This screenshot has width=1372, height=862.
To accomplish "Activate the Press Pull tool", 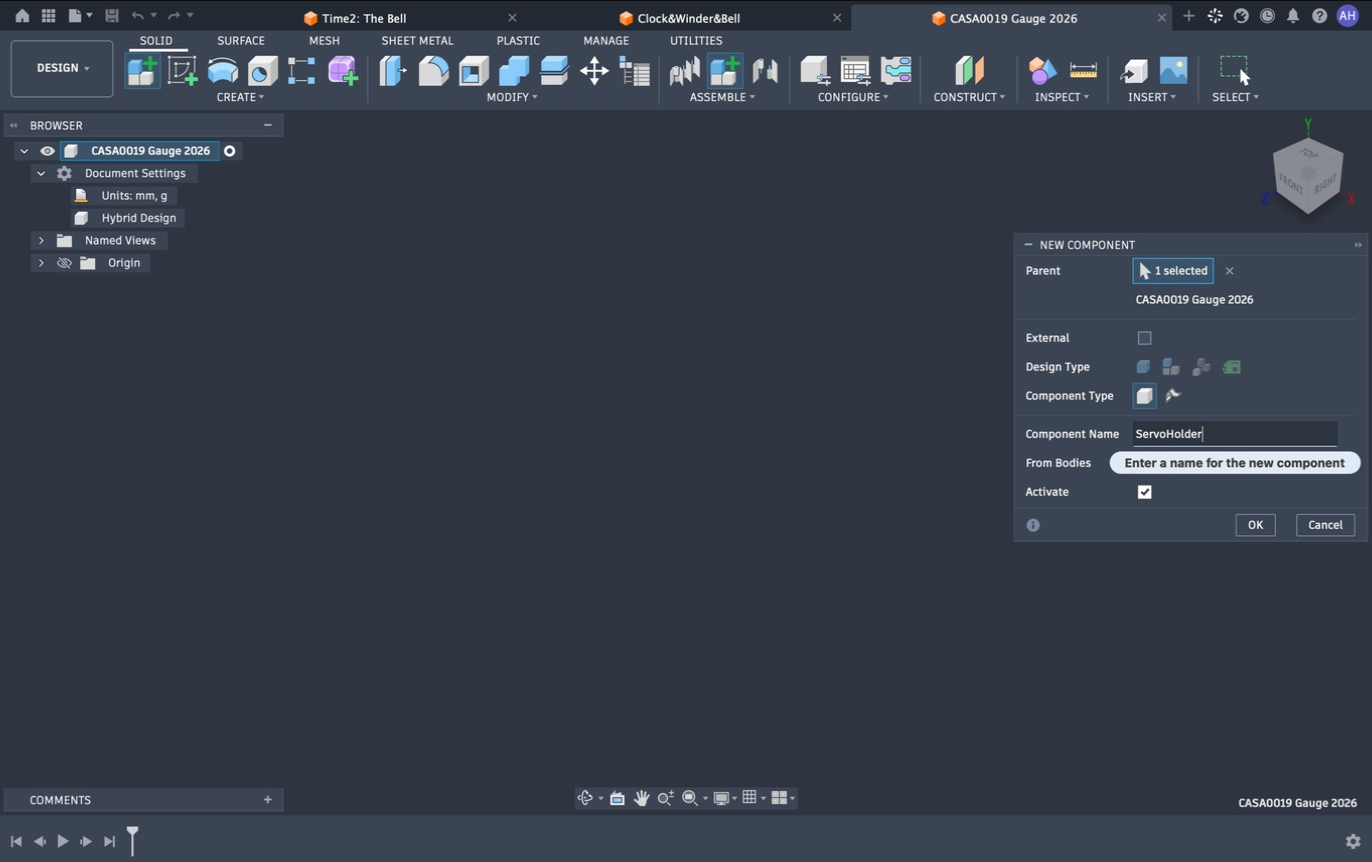I will (x=393, y=70).
